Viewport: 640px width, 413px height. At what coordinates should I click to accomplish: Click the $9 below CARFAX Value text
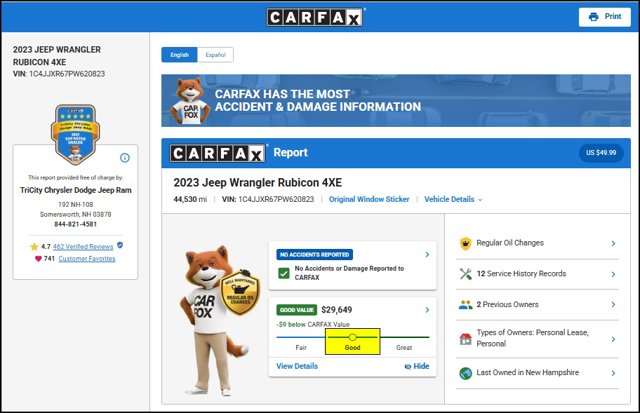[x=313, y=324]
